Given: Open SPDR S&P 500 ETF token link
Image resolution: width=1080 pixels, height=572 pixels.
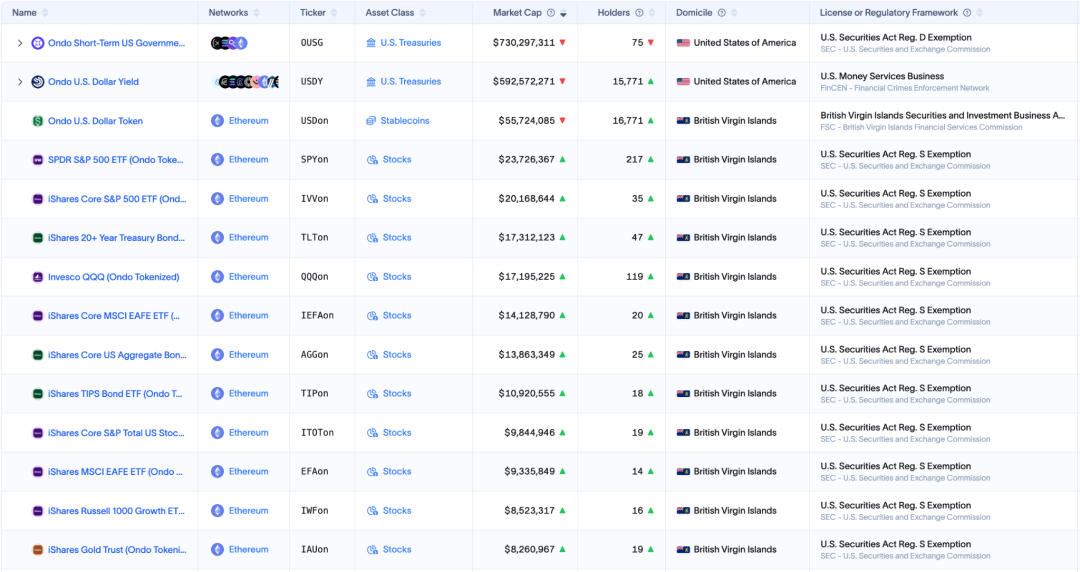Looking at the screenshot, I should 116,160.
